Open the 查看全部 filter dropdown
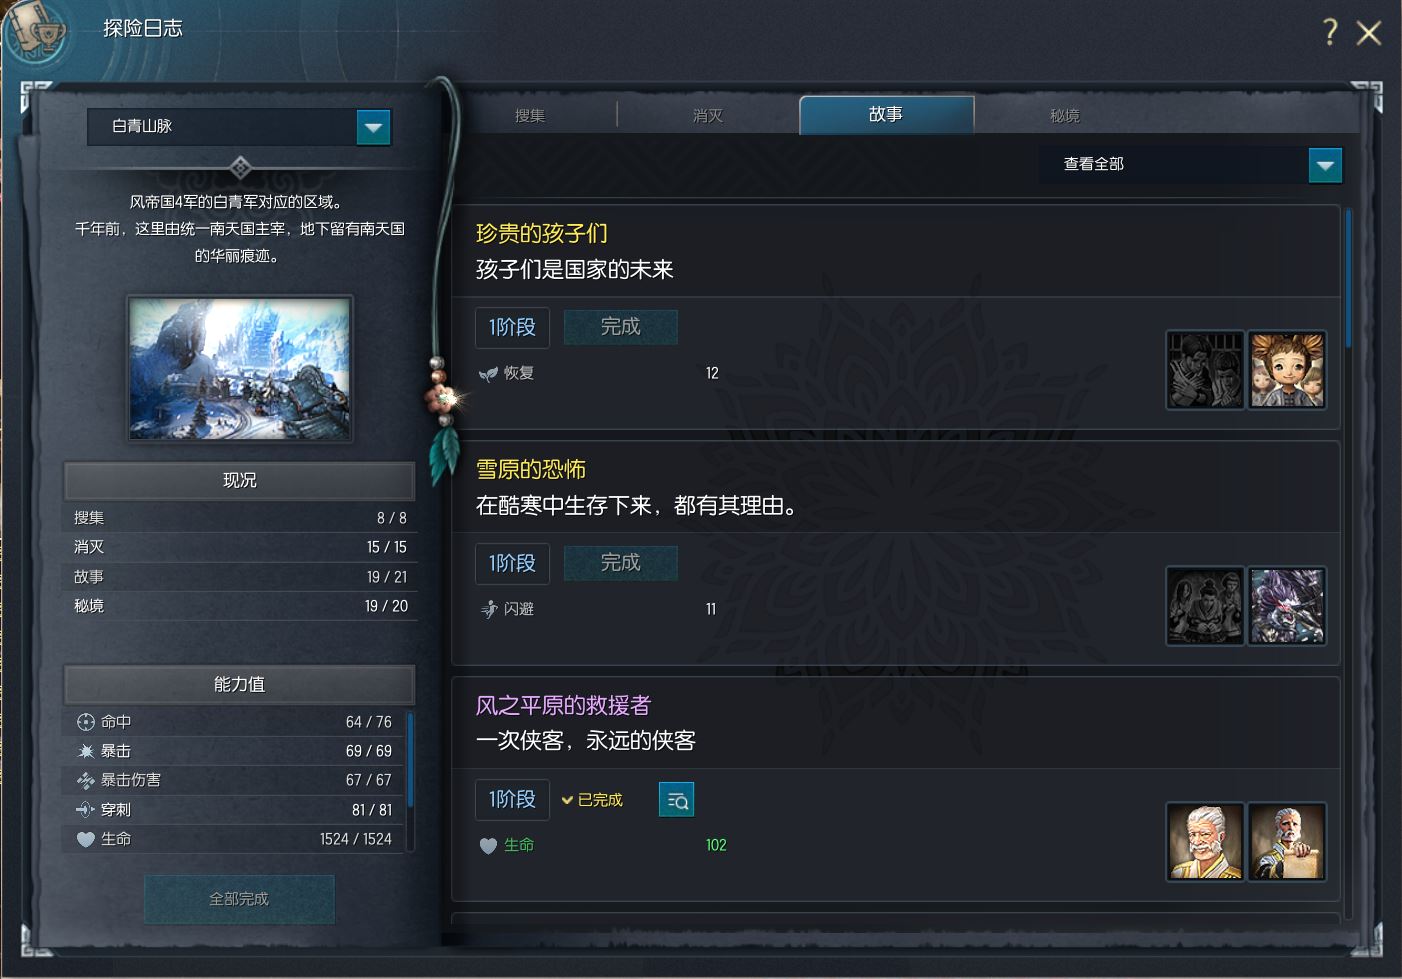Screen dimensions: 1402x979 pyautogui.click(x=1325, y=165)
